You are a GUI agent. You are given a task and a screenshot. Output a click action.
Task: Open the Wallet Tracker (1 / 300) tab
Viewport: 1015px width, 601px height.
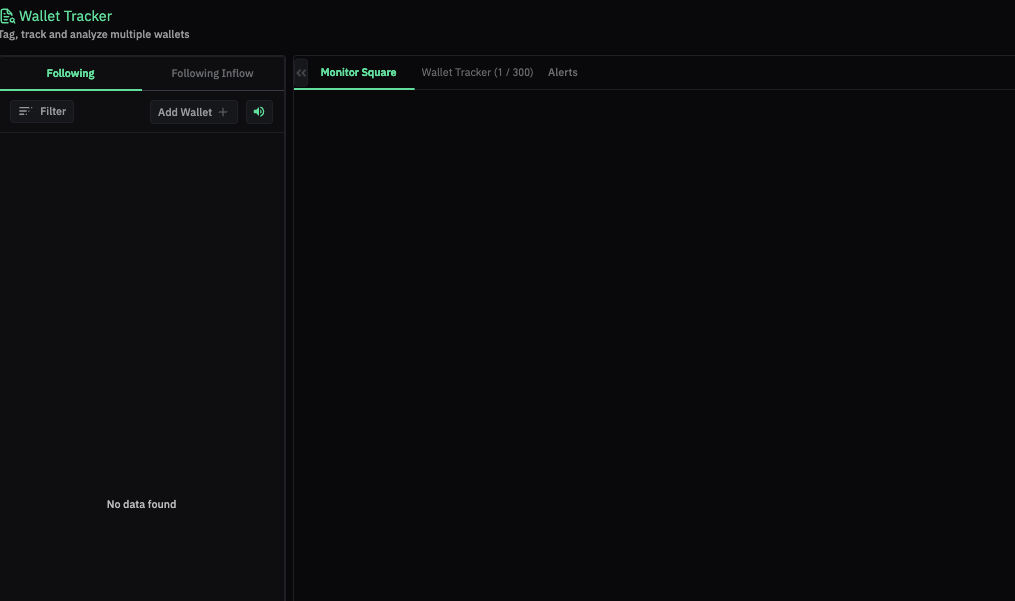(477, 73)
